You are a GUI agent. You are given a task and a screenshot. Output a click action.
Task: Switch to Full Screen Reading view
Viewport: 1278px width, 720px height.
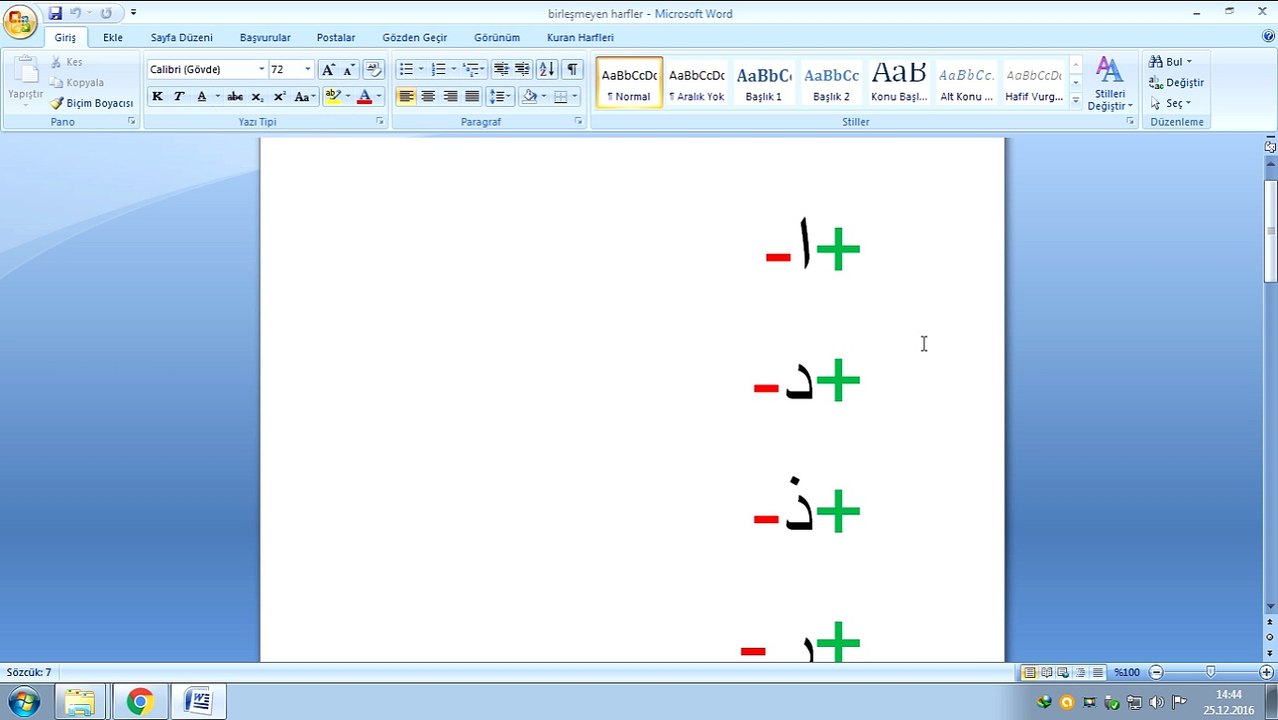coord(1047,673)
